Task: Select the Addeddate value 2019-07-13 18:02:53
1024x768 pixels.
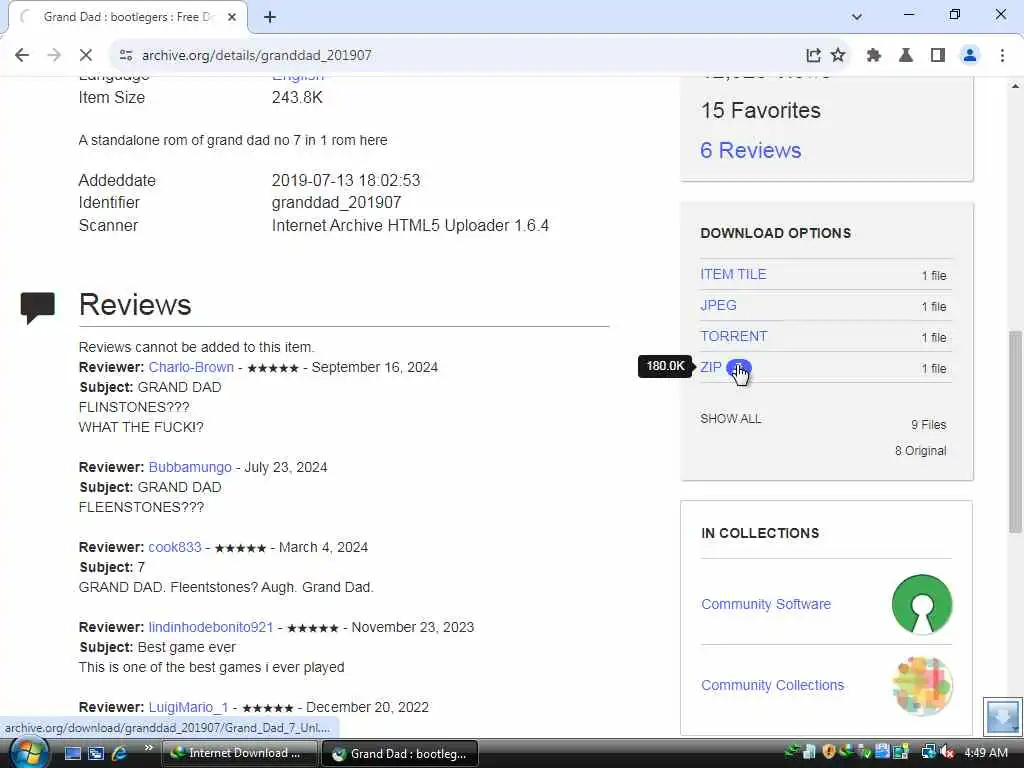Action: click(346, 180)
